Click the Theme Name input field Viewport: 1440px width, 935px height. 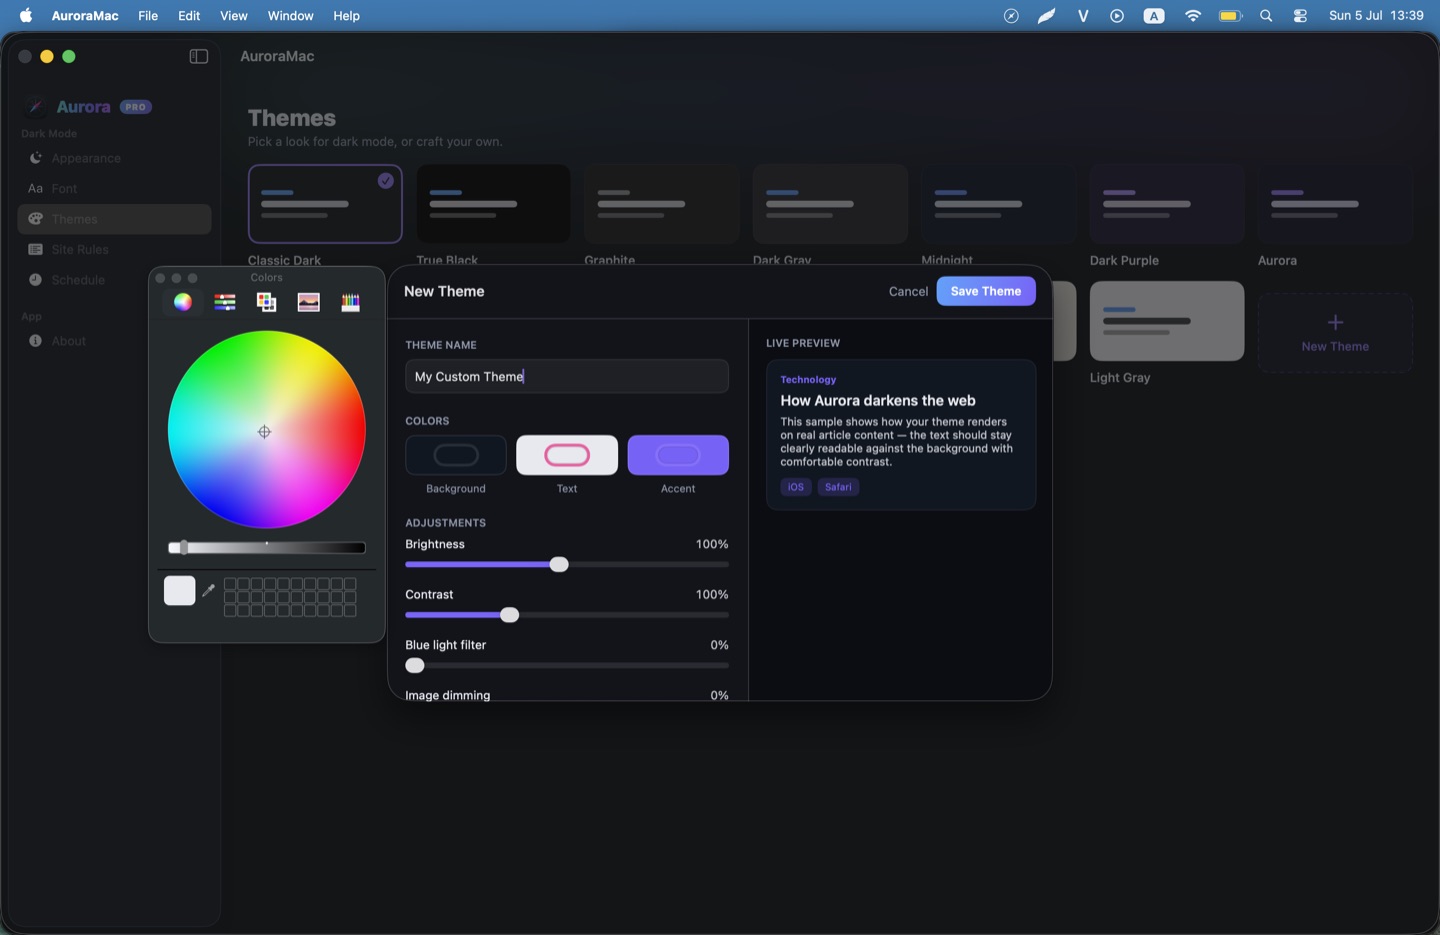pyautogui.click(x=567, y=377)
